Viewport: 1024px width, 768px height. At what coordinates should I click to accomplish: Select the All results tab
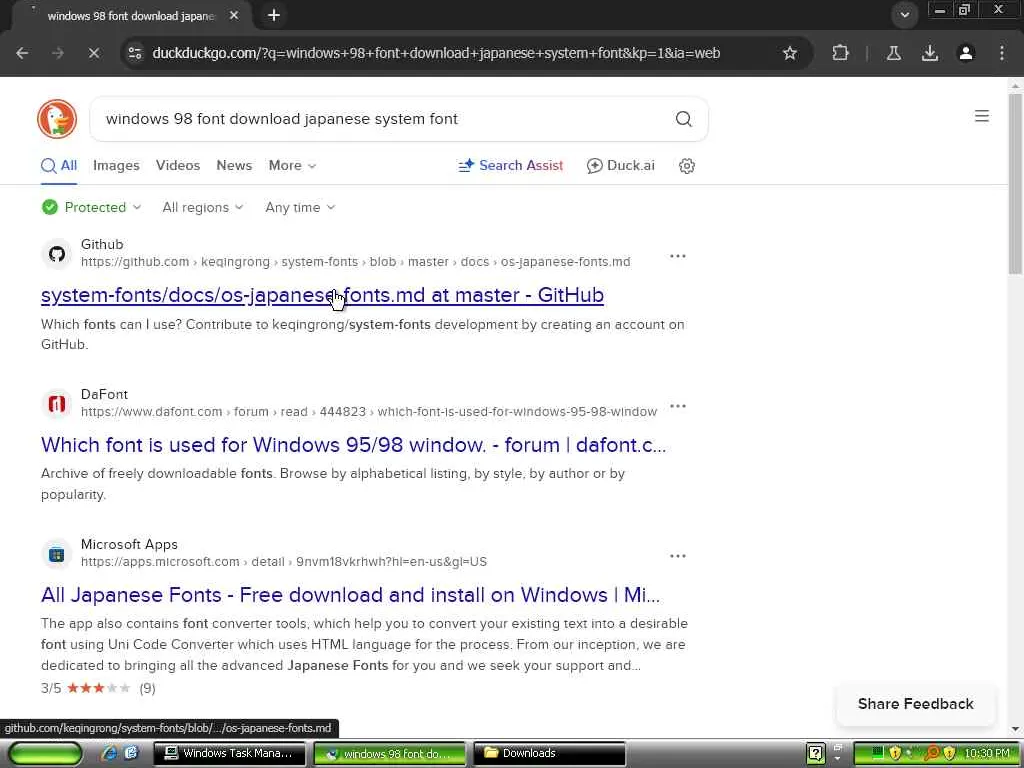(x=59, y=166)
